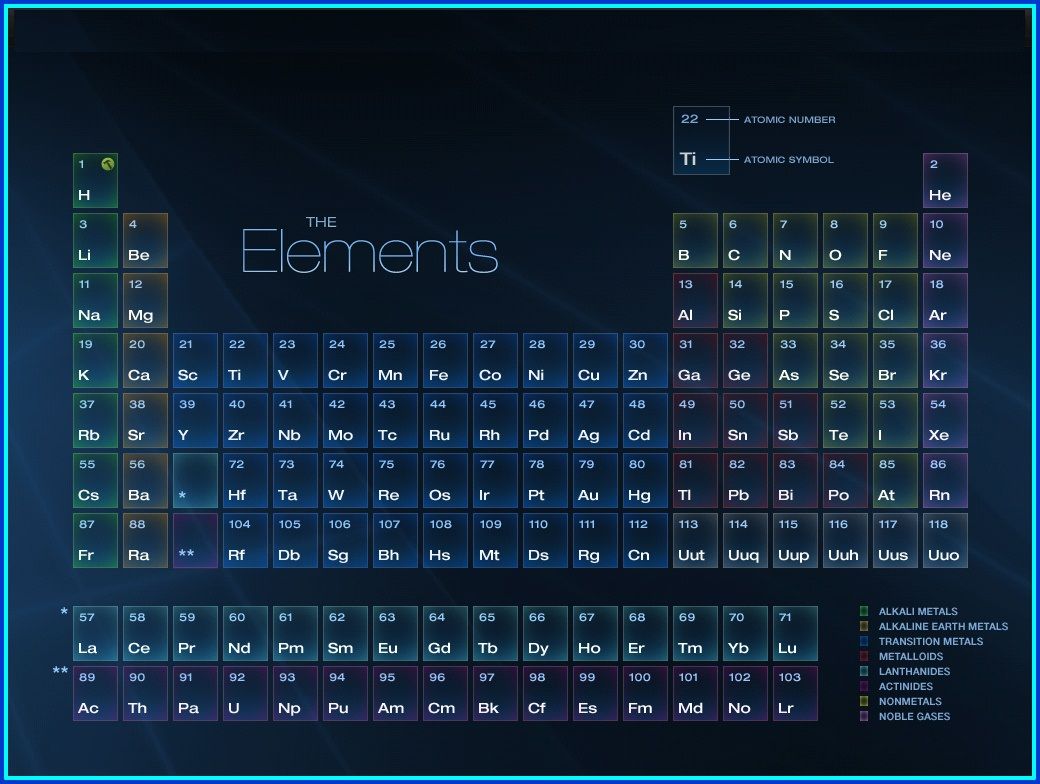The width and height of the screenshot is (1040, 784).
Task: Click the Lanthanides legend label
Action: pos(914,671)
